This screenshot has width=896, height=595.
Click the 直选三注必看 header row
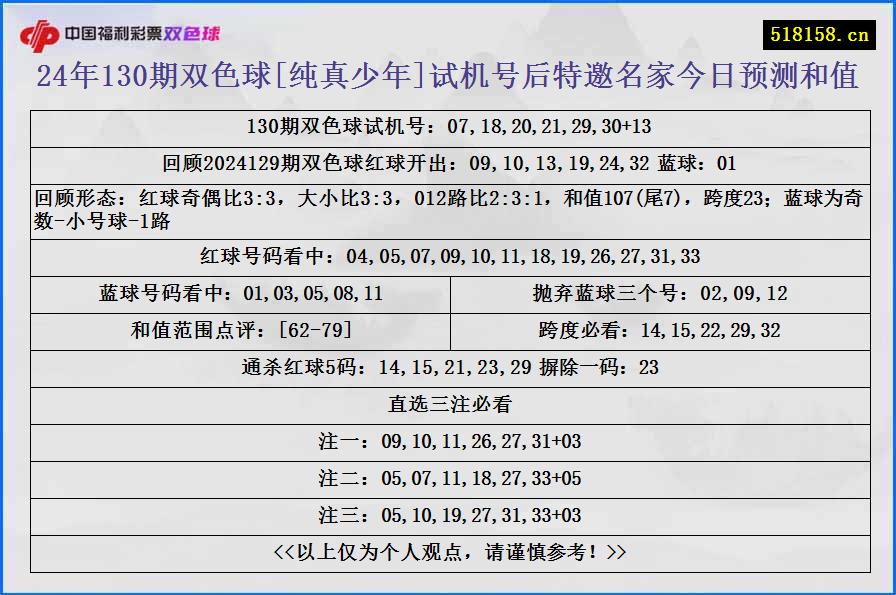tap(448, 404)
